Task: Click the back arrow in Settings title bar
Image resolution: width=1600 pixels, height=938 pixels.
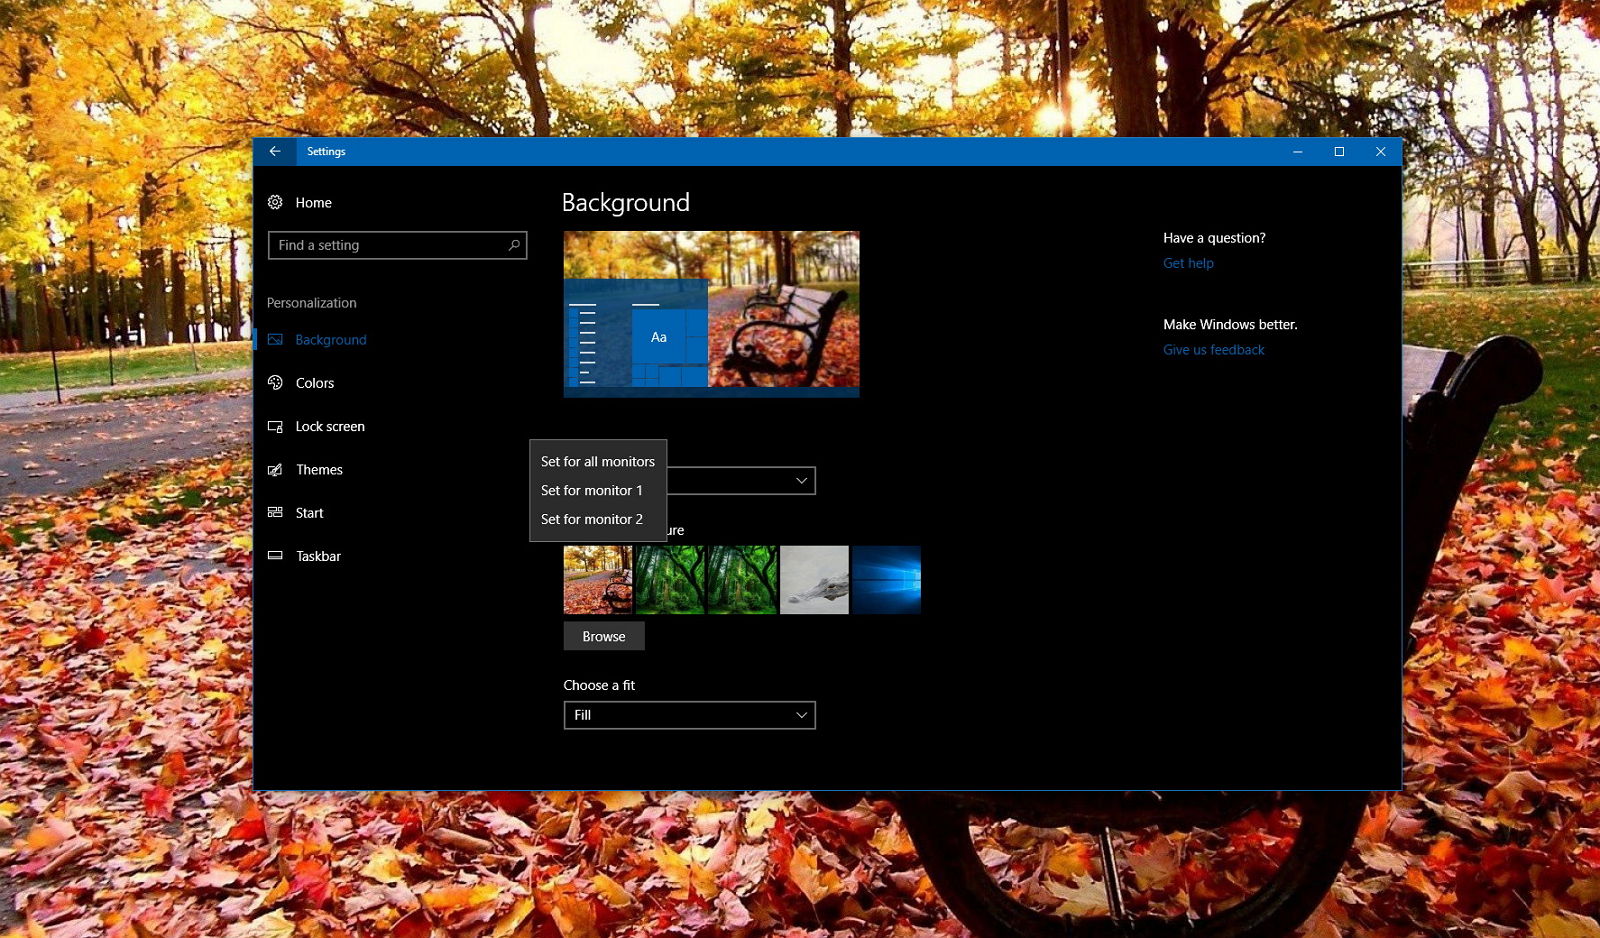Action: pos(275,151)
